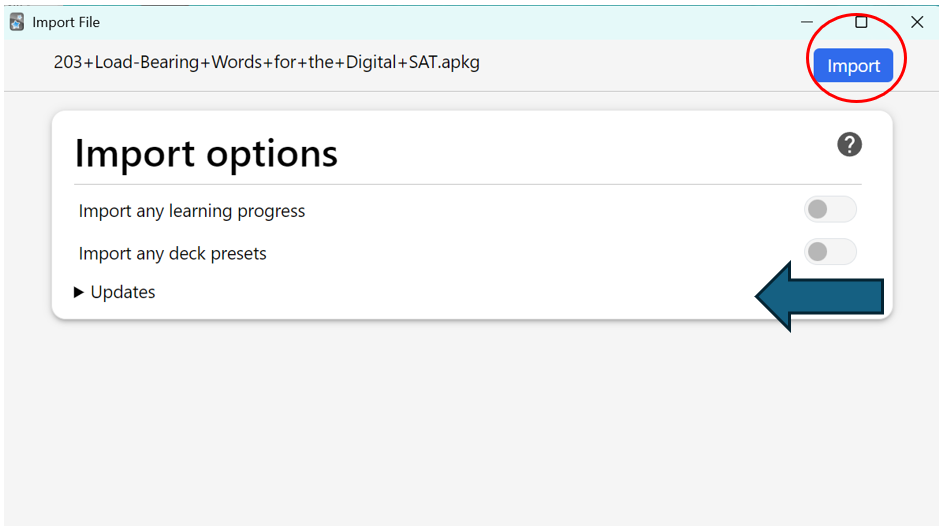Click the learning progress toggle knob
Screen dimensions: 943x526
(817, 209)
